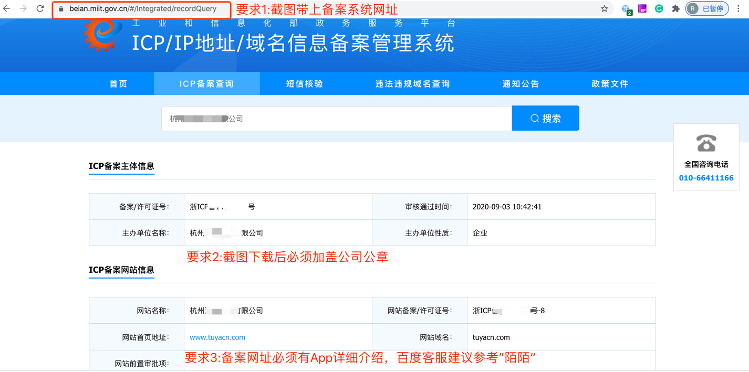Click the 全国咨询电话 label

(706, 164)
